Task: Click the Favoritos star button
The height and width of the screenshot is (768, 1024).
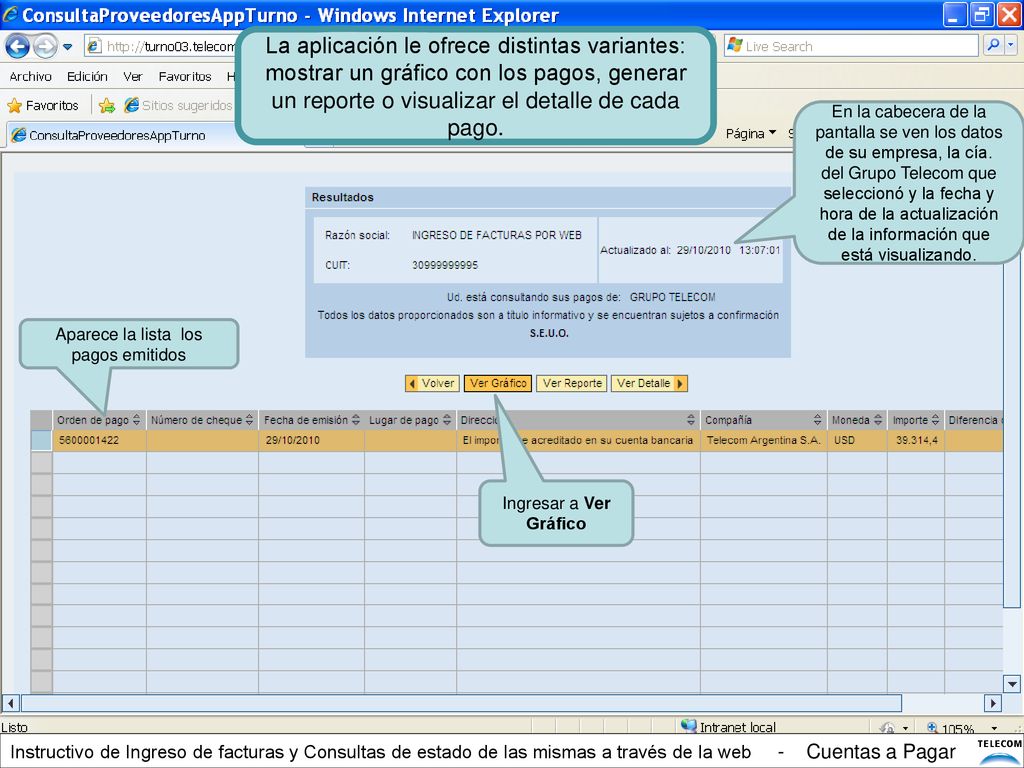Action: click(x=42, y=105)
